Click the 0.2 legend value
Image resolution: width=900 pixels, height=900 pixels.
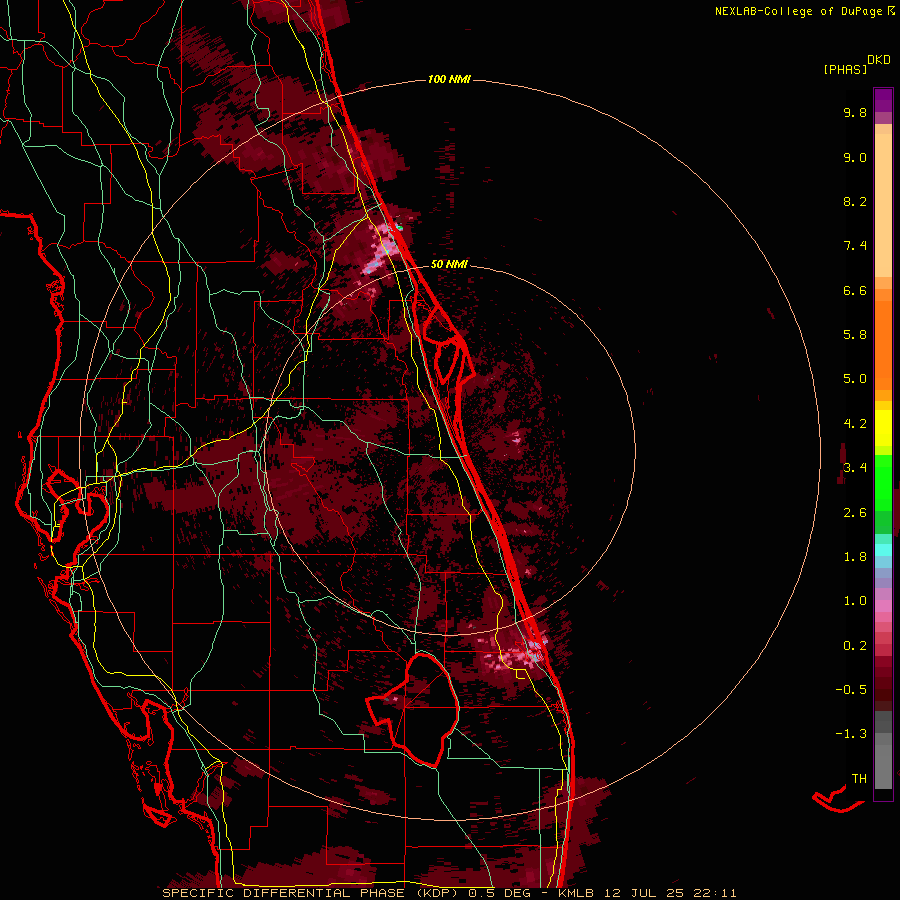pos(855,646)
